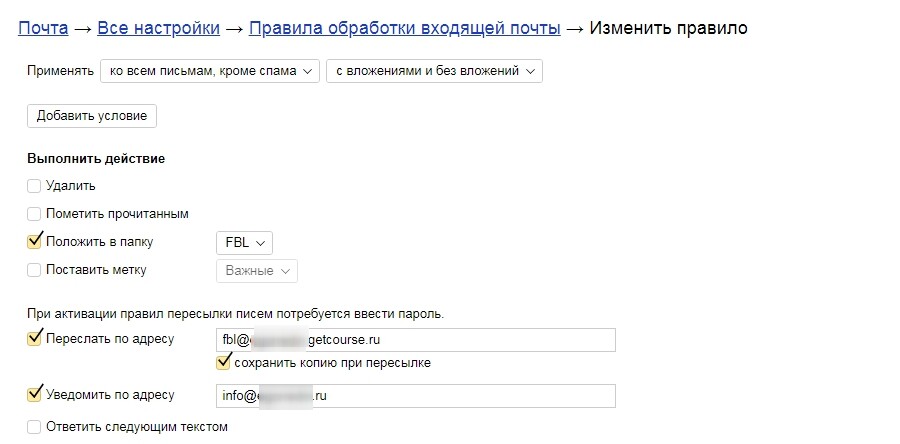Open Правила обработки входящей почты link
900x444 pixels.
(404, 28)
